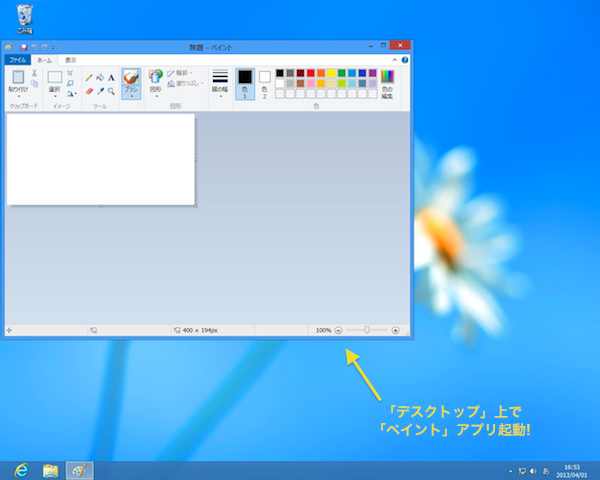
Task: Switch to the View ribbon tab
Action: (x=70, y=60)
